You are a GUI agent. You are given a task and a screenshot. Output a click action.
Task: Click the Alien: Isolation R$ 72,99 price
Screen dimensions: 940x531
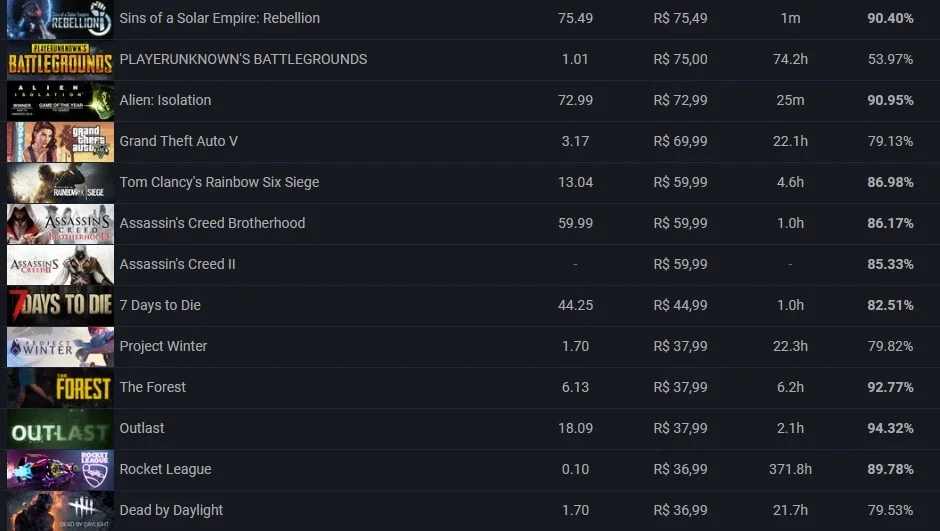[x=680, y=100]
